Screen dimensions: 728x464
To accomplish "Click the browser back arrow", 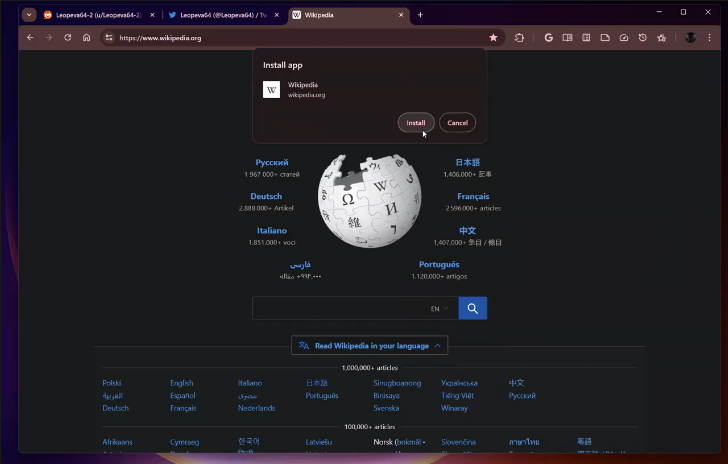I will coord(30,38).
